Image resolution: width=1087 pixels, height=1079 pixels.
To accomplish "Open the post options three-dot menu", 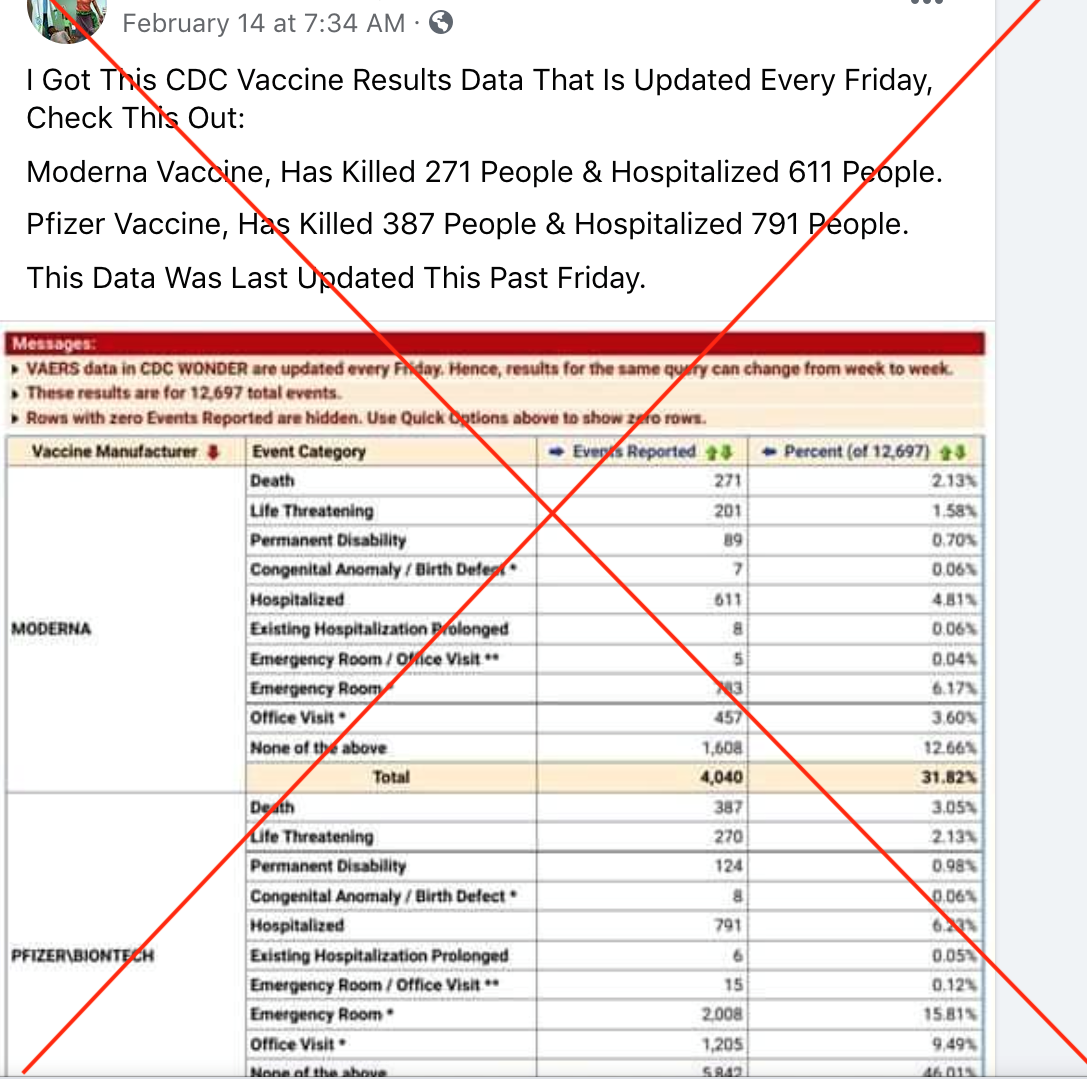I will (927, 2).
